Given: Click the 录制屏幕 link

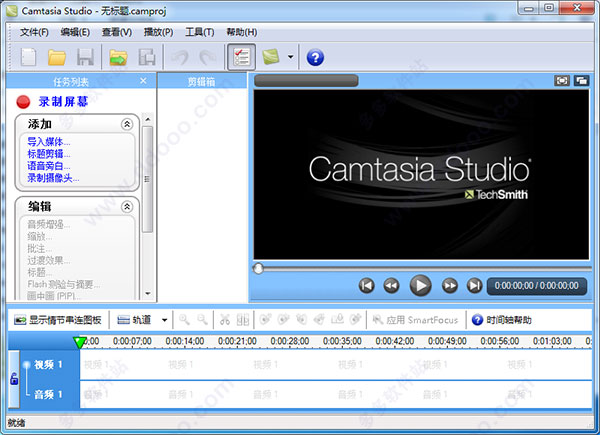Looking at the screenshot, I should point(63,102).
